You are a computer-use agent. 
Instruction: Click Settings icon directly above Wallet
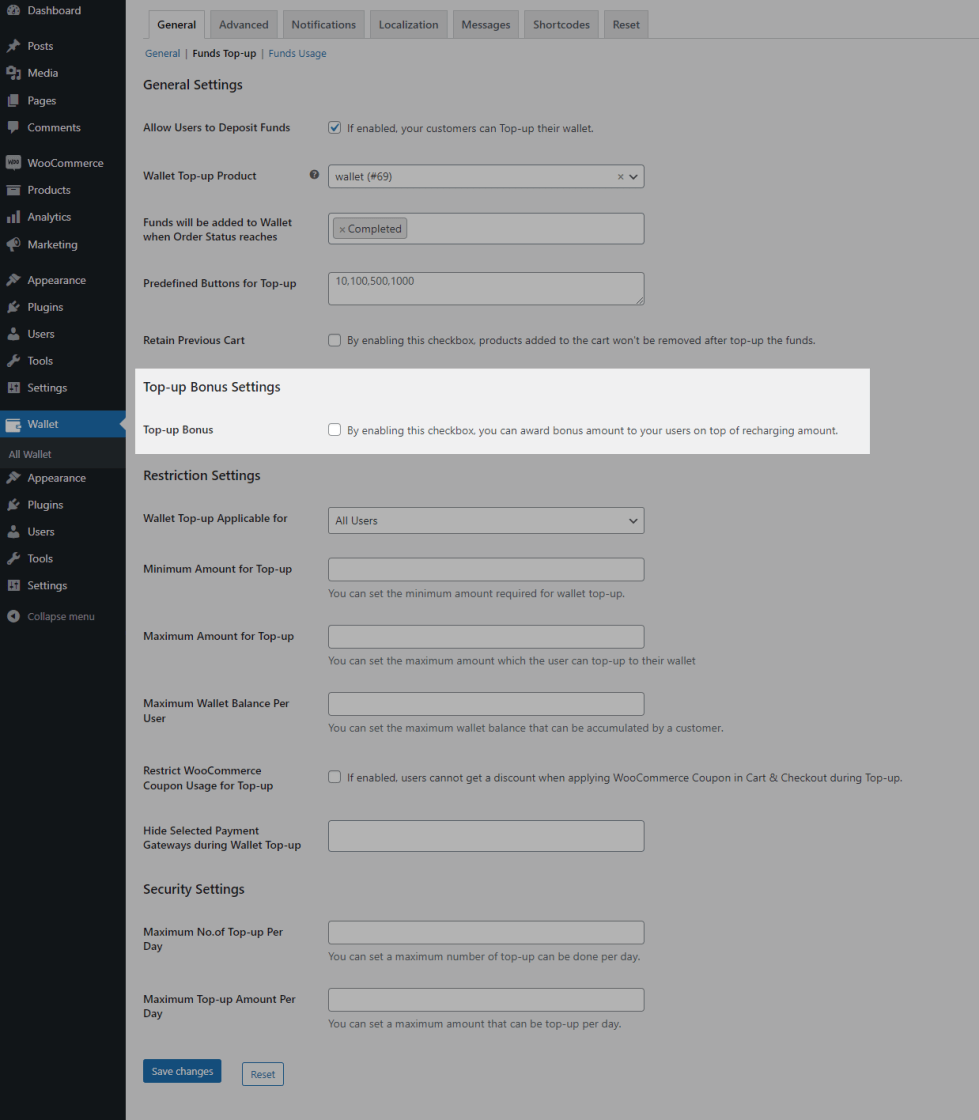pos(14,388)
